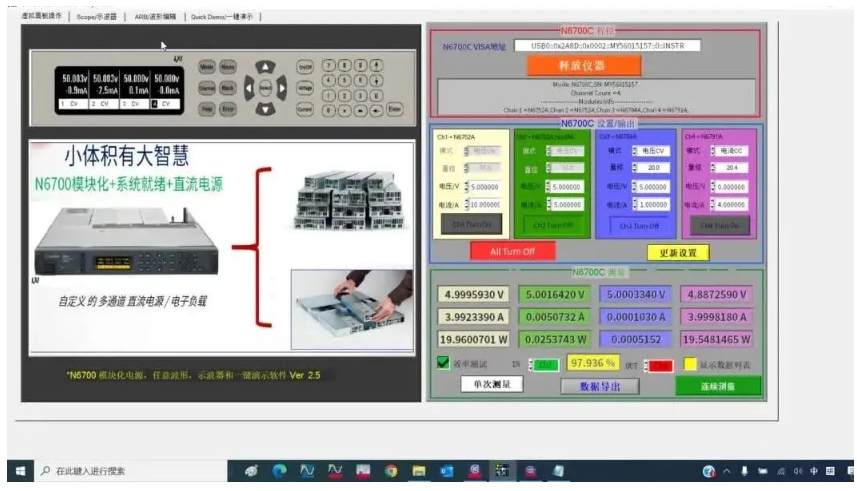Click the Channel key on virtual panel
Image resolution: width=857 pixels, height=491 pixels.
click(x=207, y=88)
